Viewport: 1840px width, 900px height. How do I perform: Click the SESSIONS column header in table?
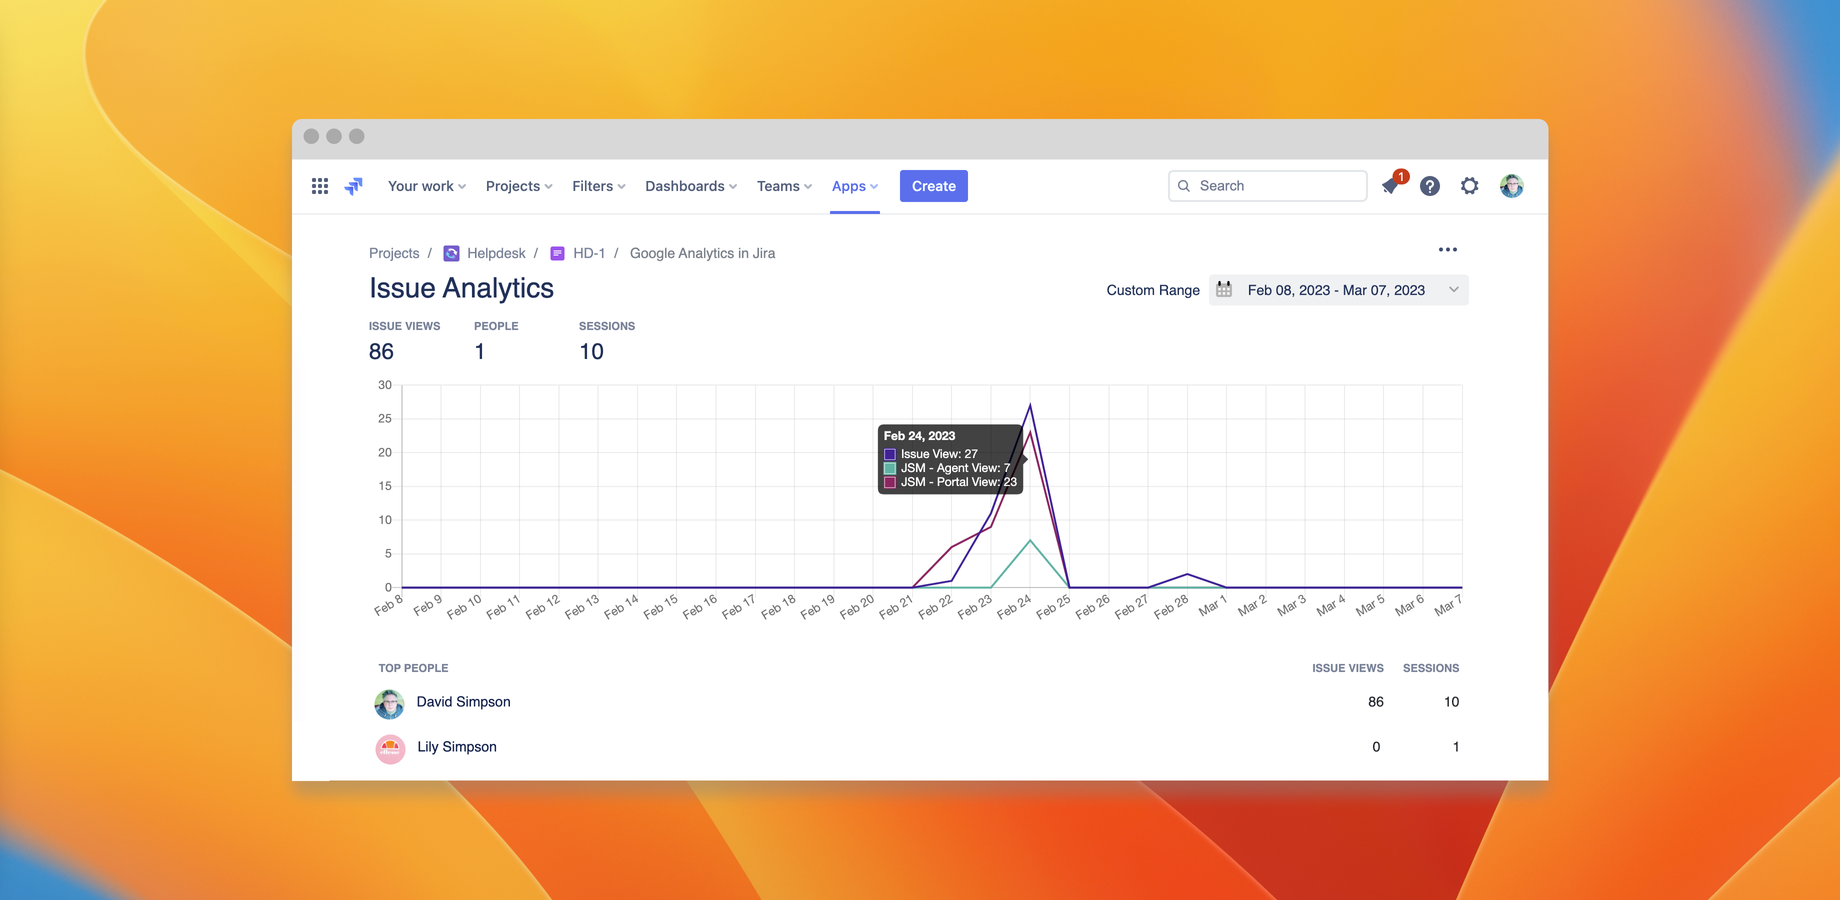(x=1431, y=668)
